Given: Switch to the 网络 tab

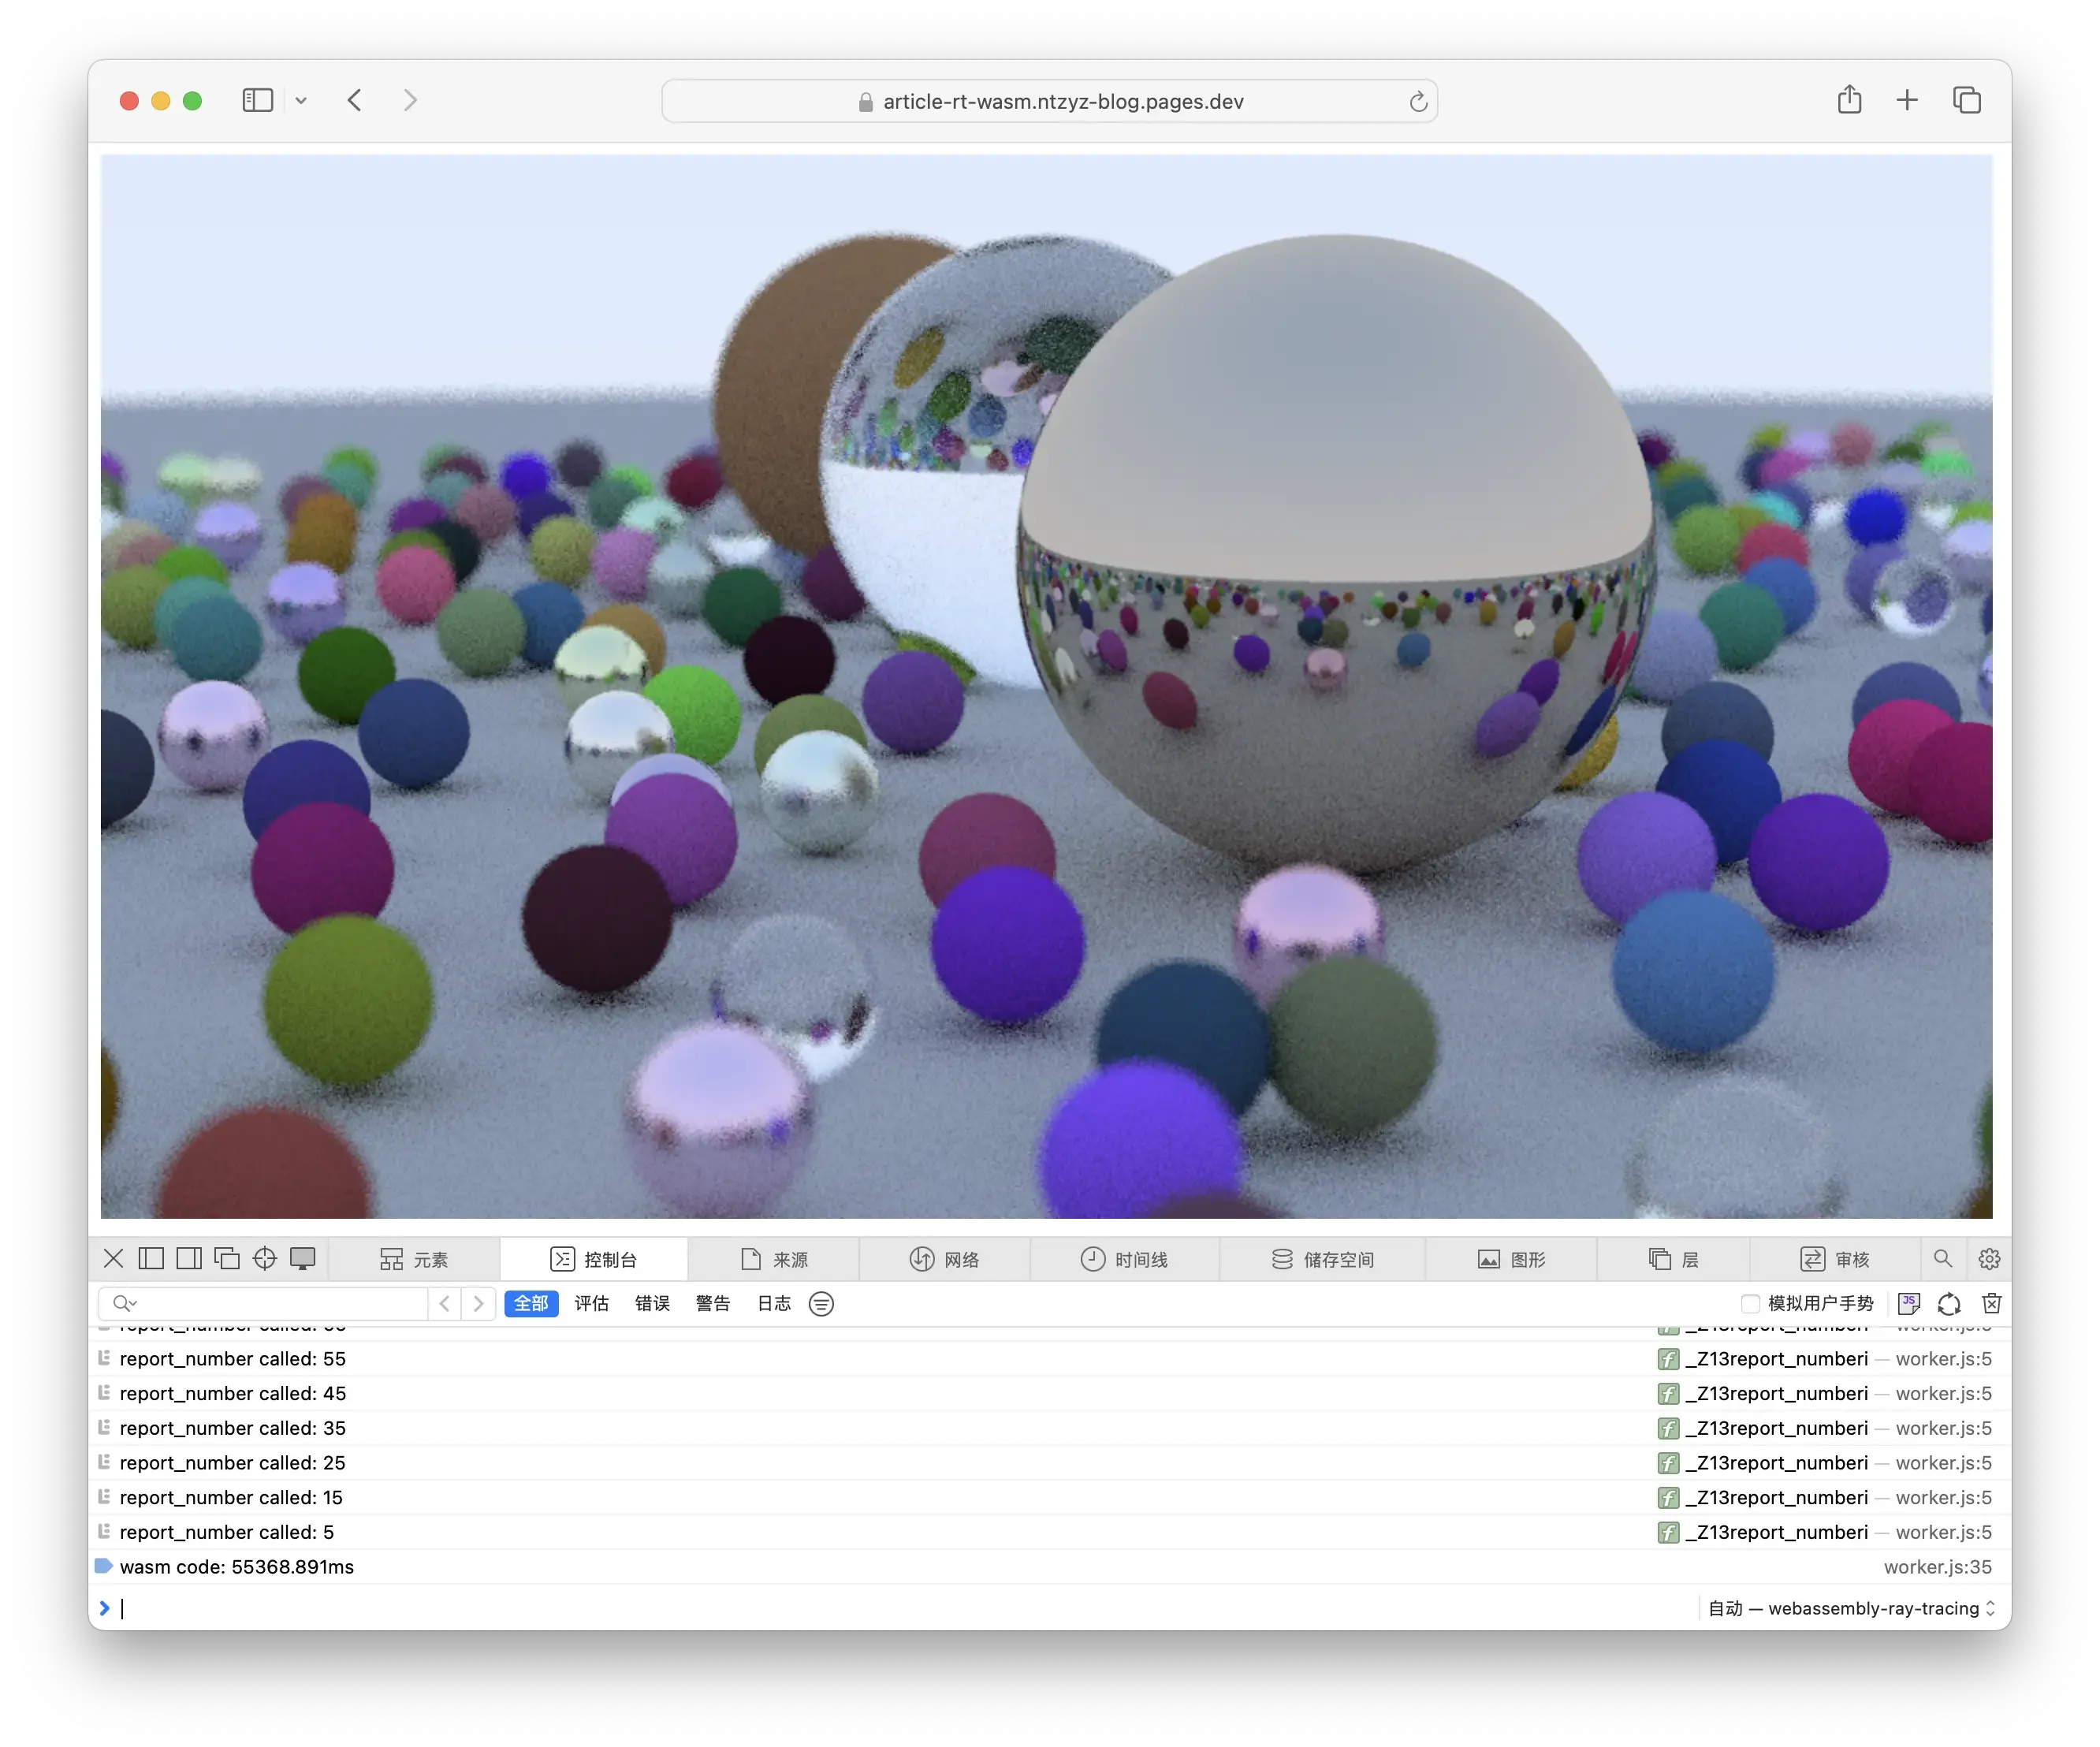Looking at the screenshot, I should 945,1258.
